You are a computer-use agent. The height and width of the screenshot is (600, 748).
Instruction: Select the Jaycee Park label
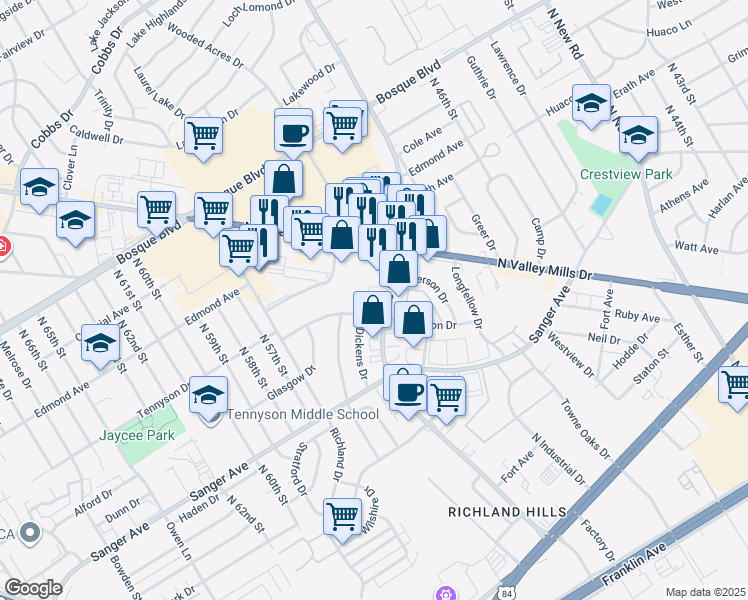point(136,435)
